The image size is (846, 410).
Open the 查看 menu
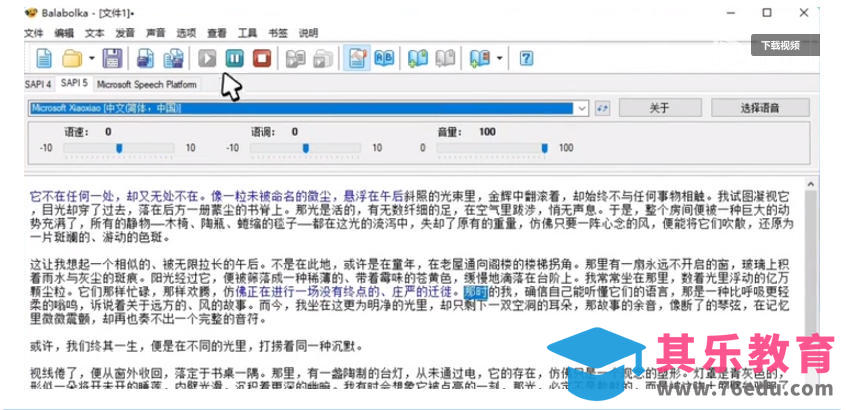click(217, 33)
